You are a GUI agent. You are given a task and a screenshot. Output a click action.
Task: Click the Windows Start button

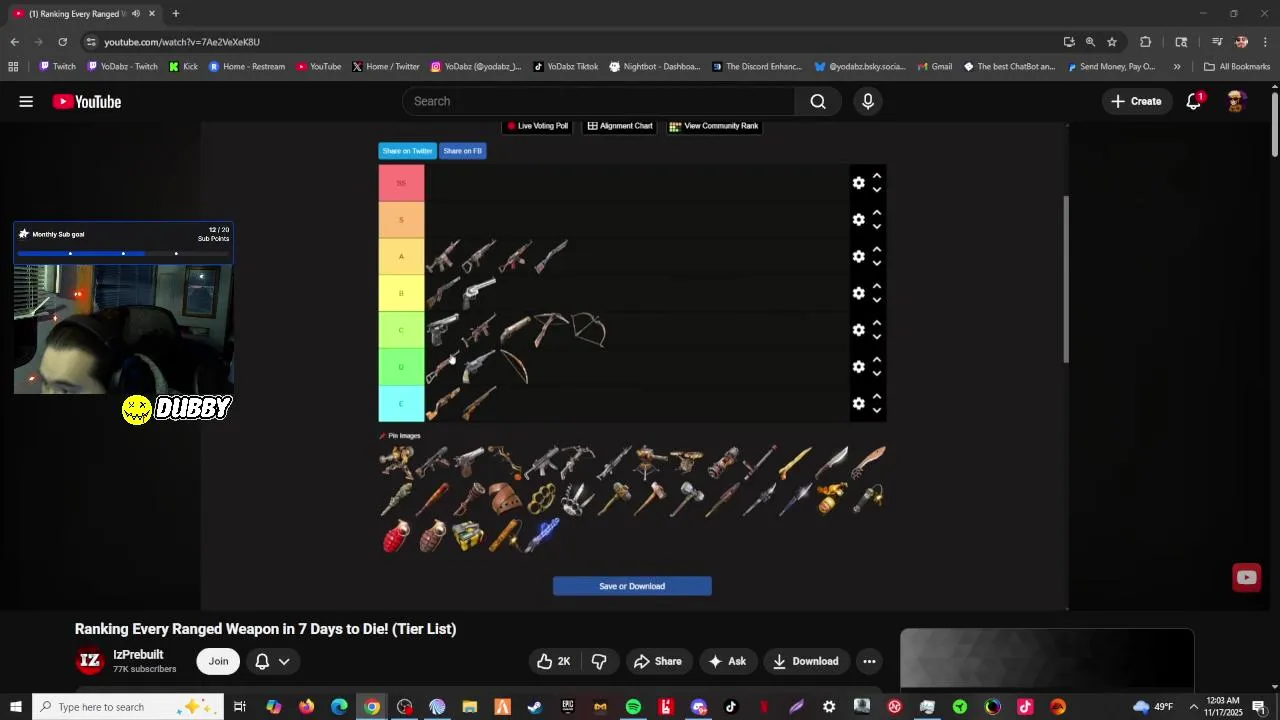(15, 707)
